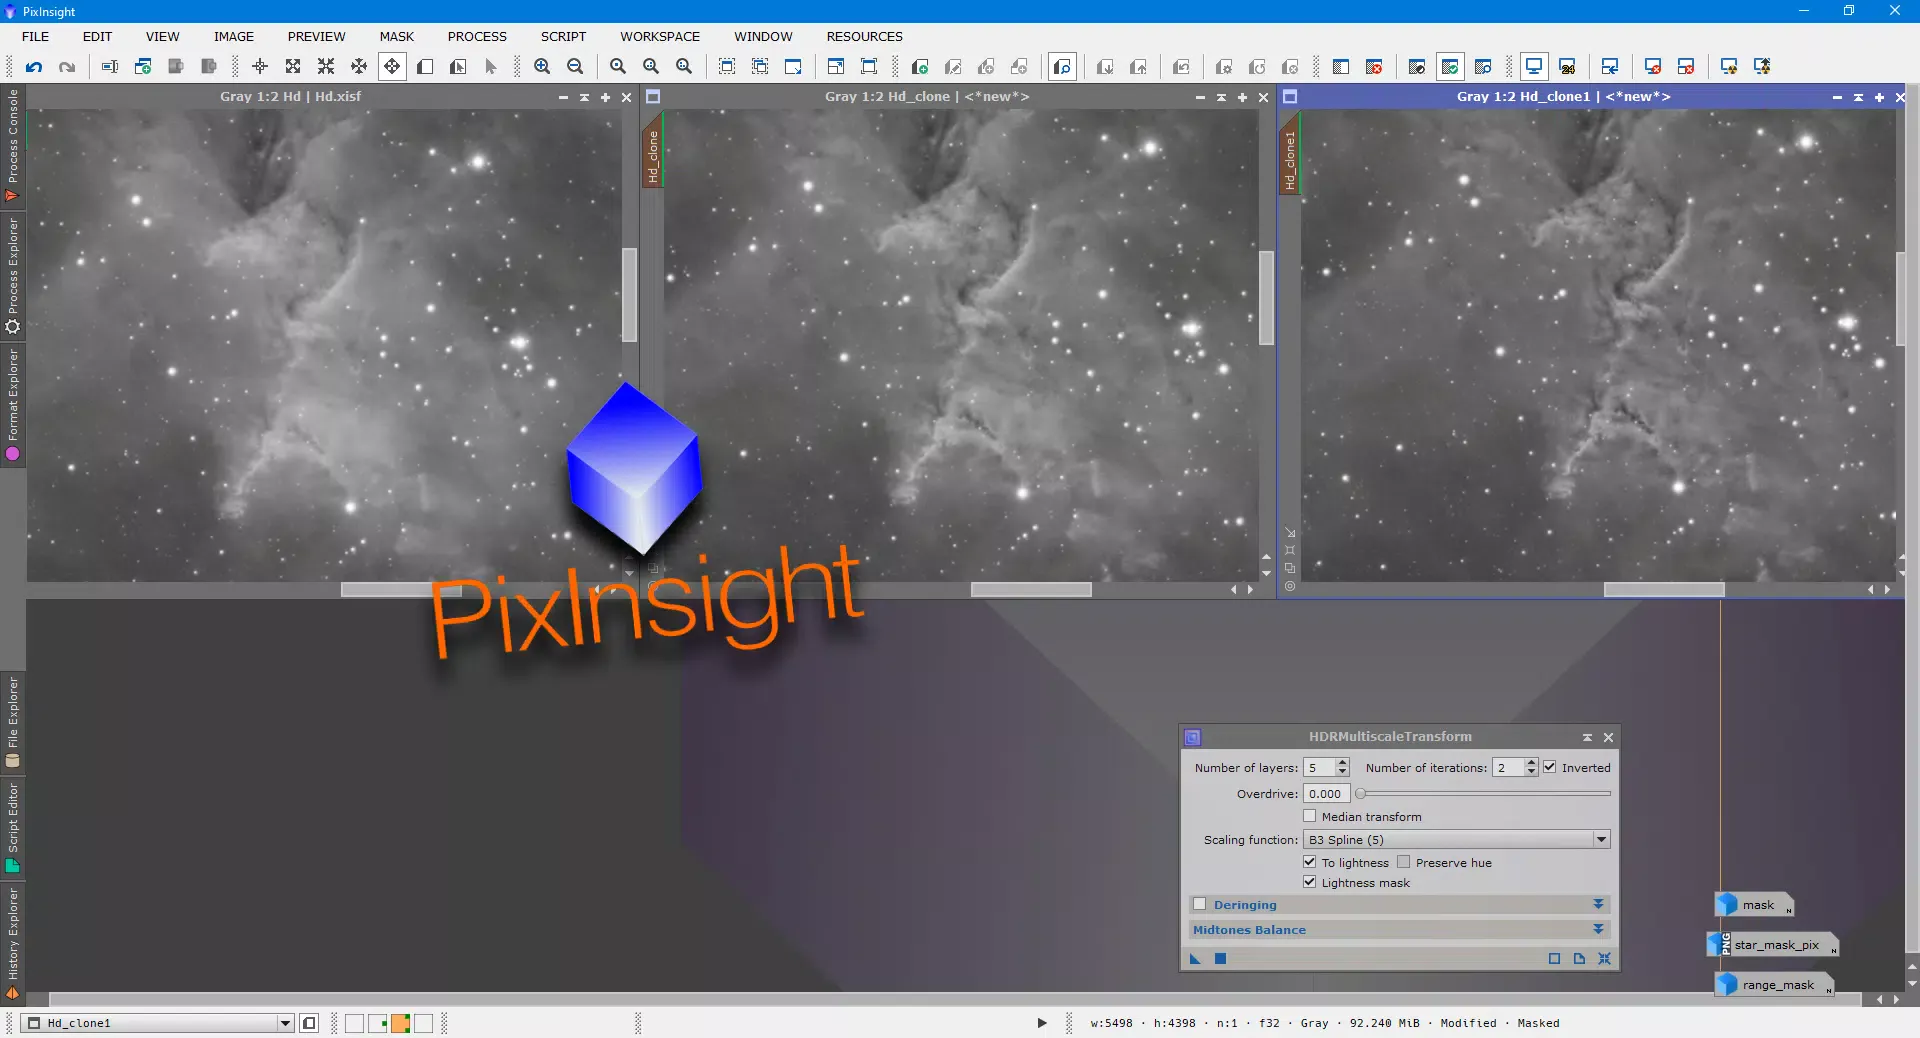
Task: Open the Scaling function B3 Spline dropdown
Action: 1456,840
